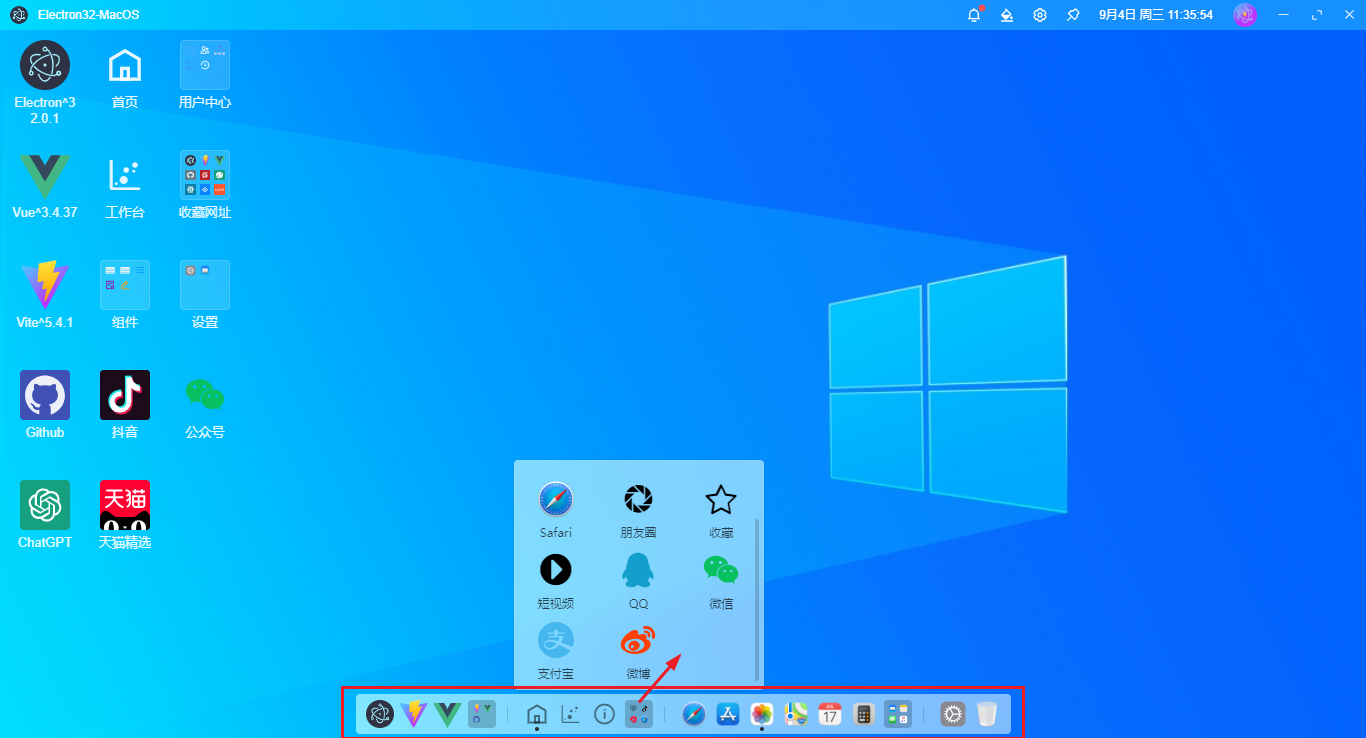Open the multi-app folder left of the dock's gear
Image resolution: width=1366 pixels, height=738 pixels.
point(898,714)
